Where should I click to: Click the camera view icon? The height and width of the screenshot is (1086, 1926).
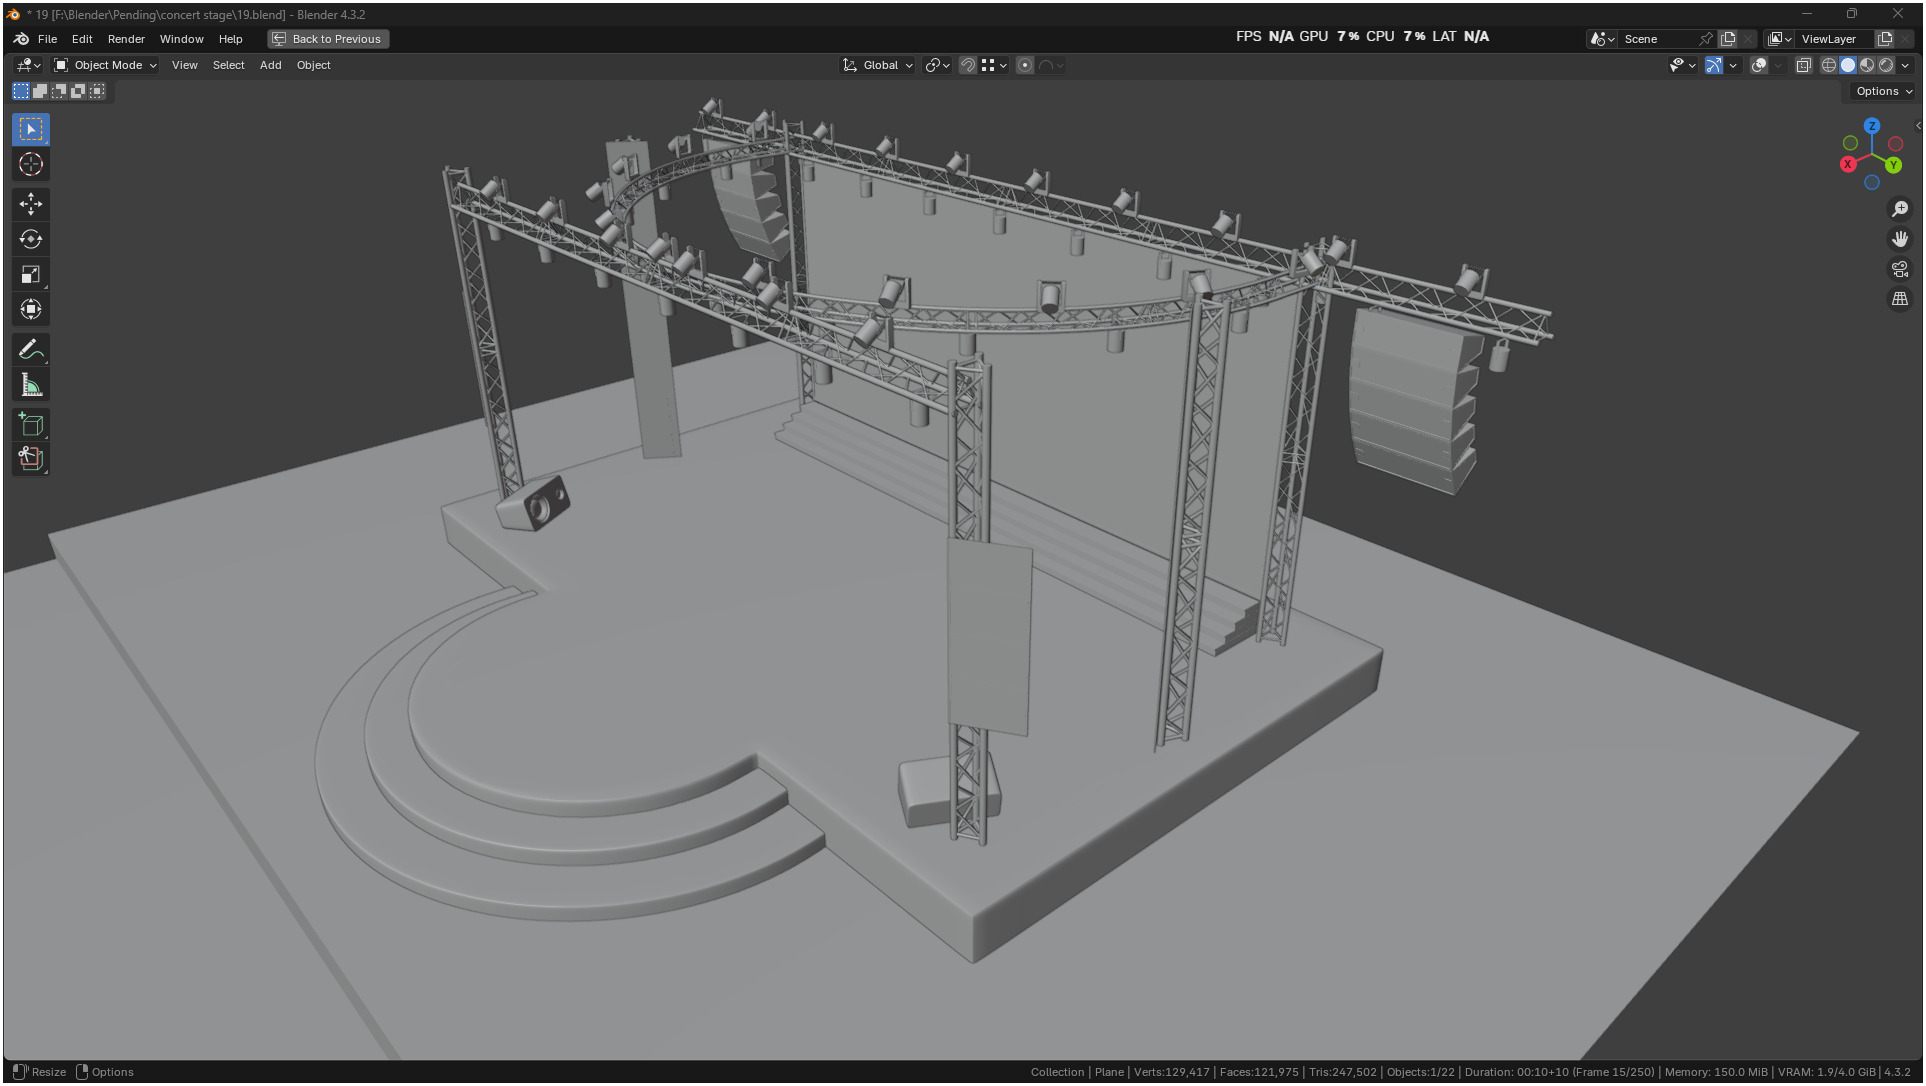tap(1900, 269)
